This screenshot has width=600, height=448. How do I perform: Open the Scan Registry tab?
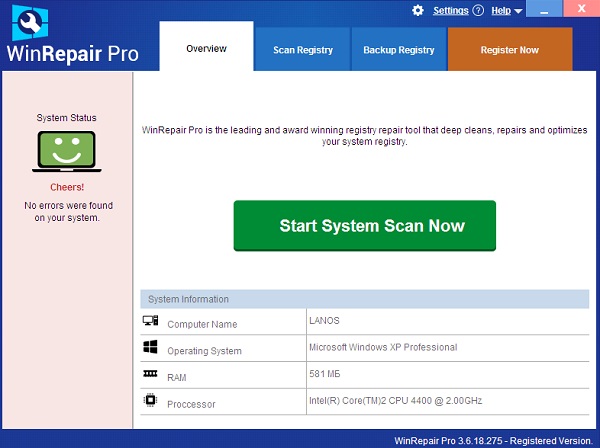pyautogui.click(x=304, y=50)
